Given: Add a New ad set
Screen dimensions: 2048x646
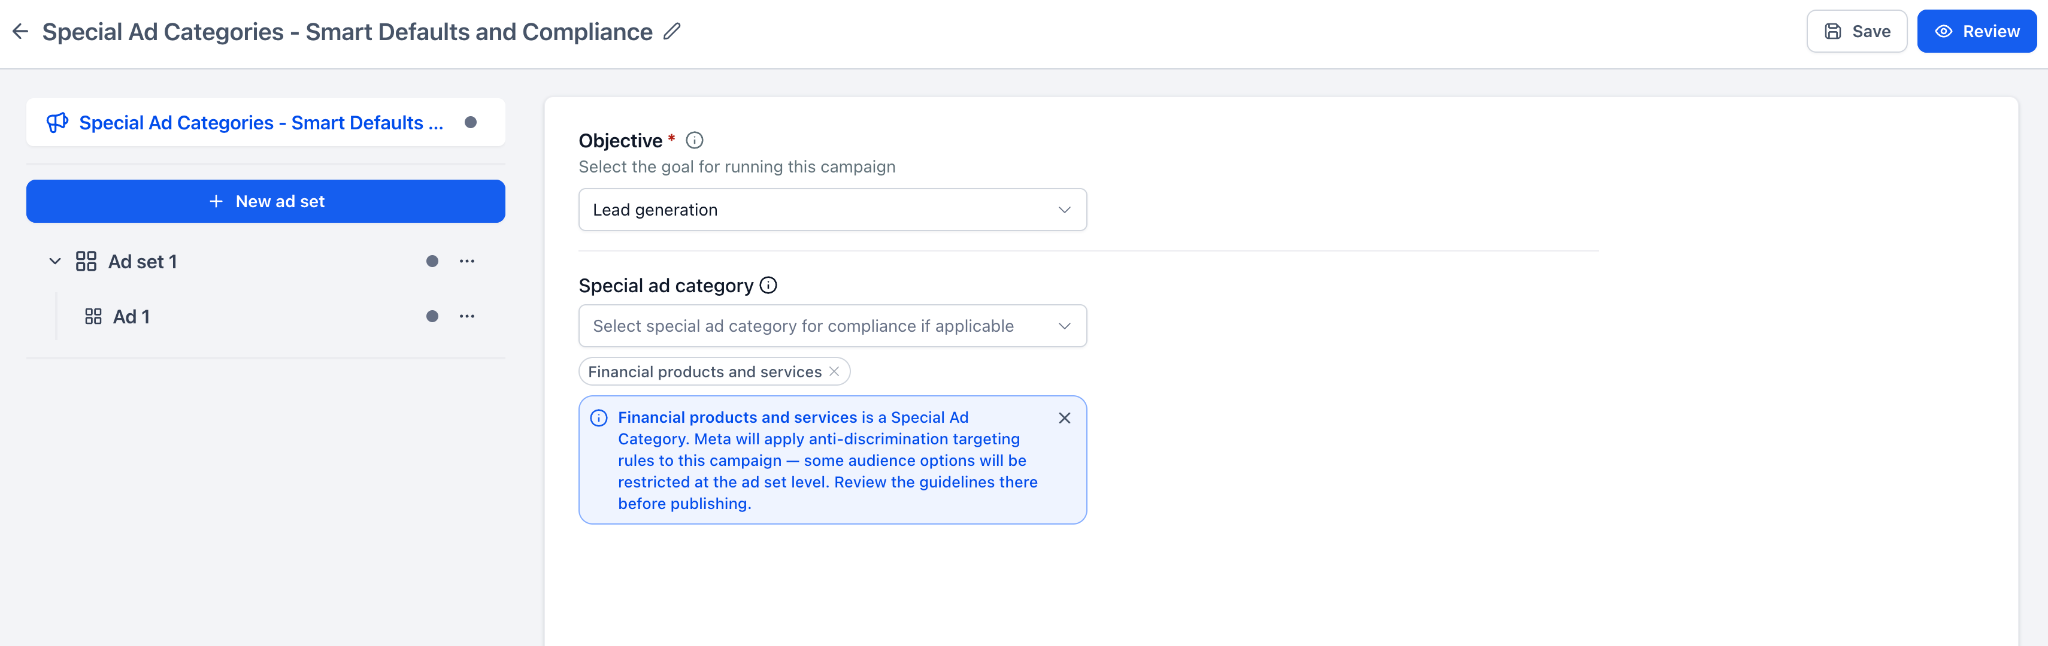Looking at the screenshot, I should coord(265,201).
